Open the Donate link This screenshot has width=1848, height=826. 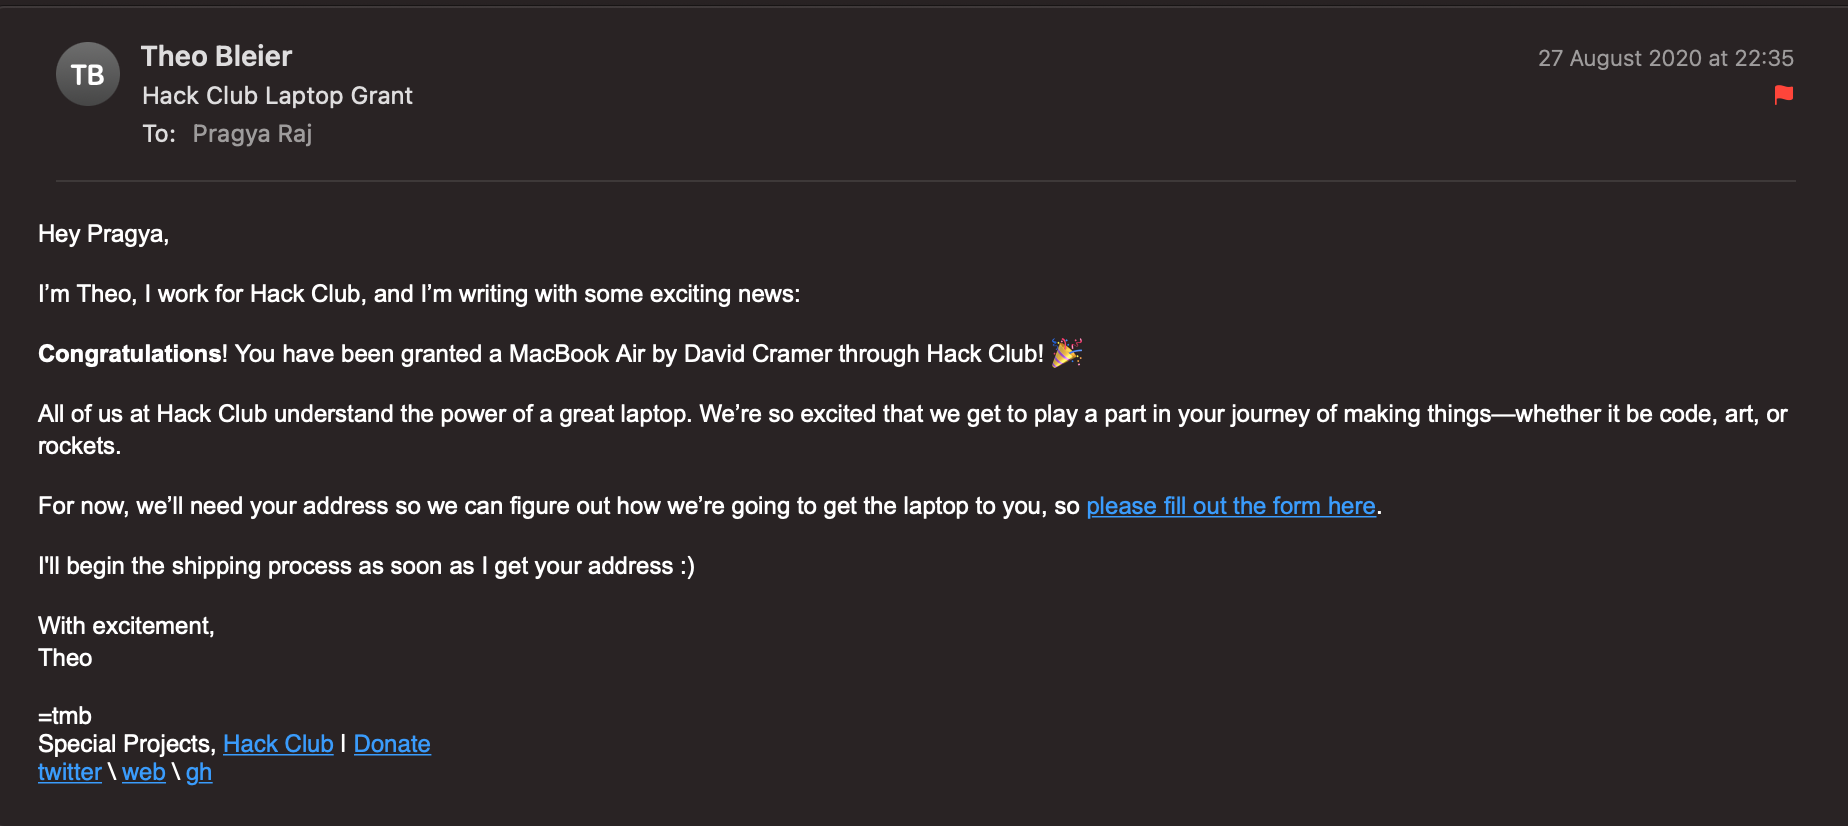392,744
